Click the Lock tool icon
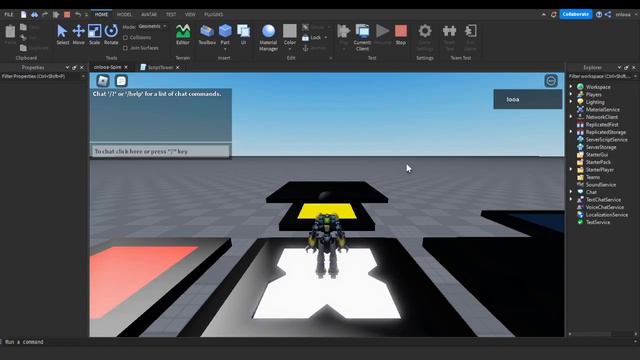 click(305, 38)
